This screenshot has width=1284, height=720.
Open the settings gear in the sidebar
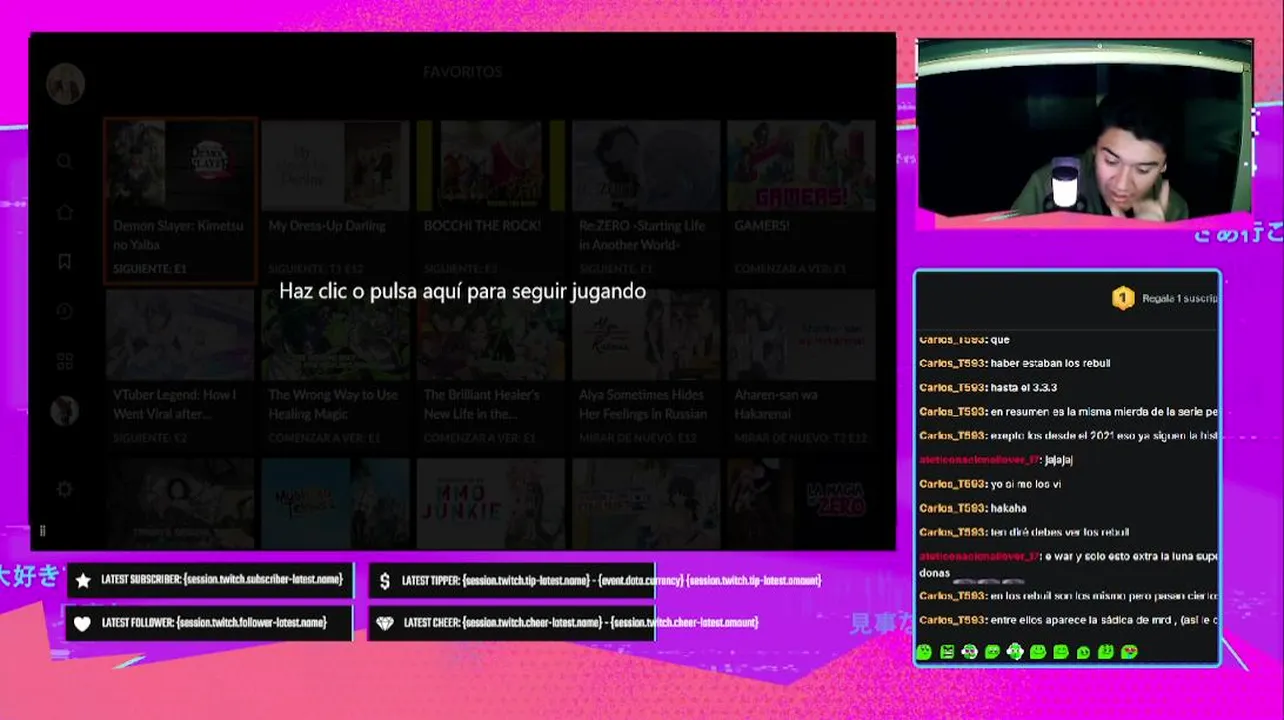click(65, 489)
